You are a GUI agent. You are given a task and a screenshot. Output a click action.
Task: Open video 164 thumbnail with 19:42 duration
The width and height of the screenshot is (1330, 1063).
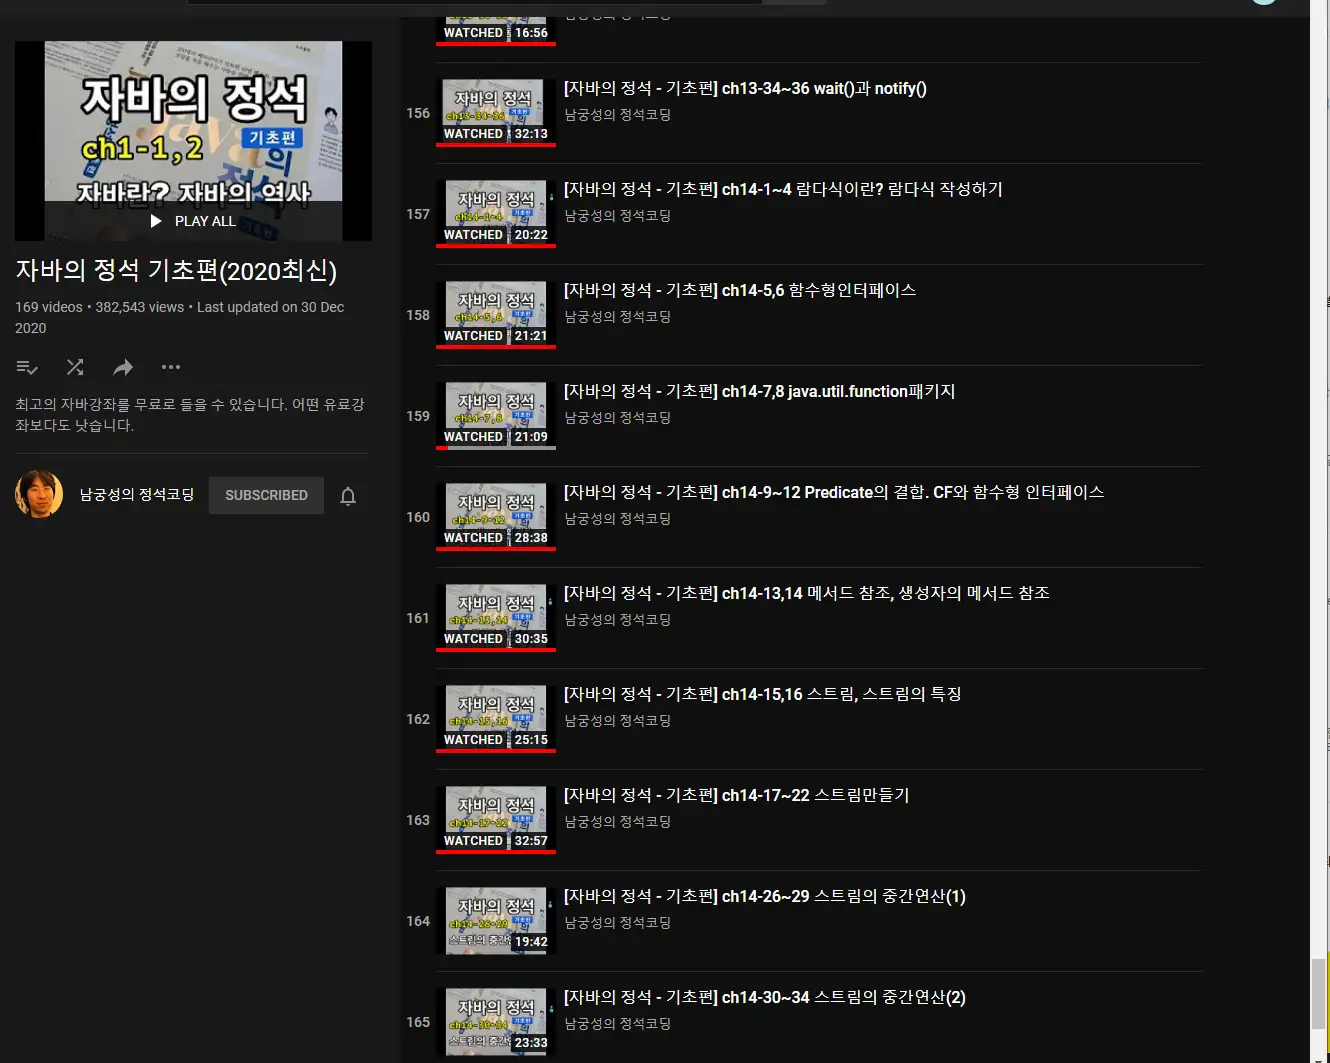coord(496,921)
